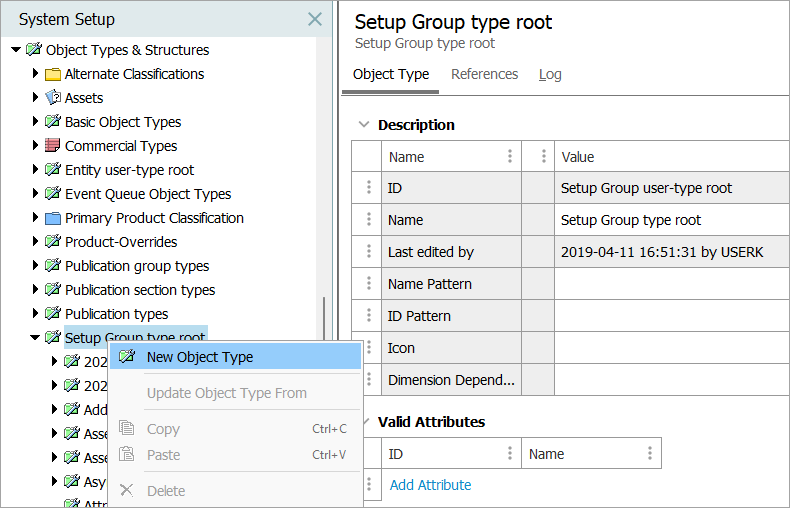Click the Event Queue Object Types icon
The image size is (790, 508).
(53, 194)
